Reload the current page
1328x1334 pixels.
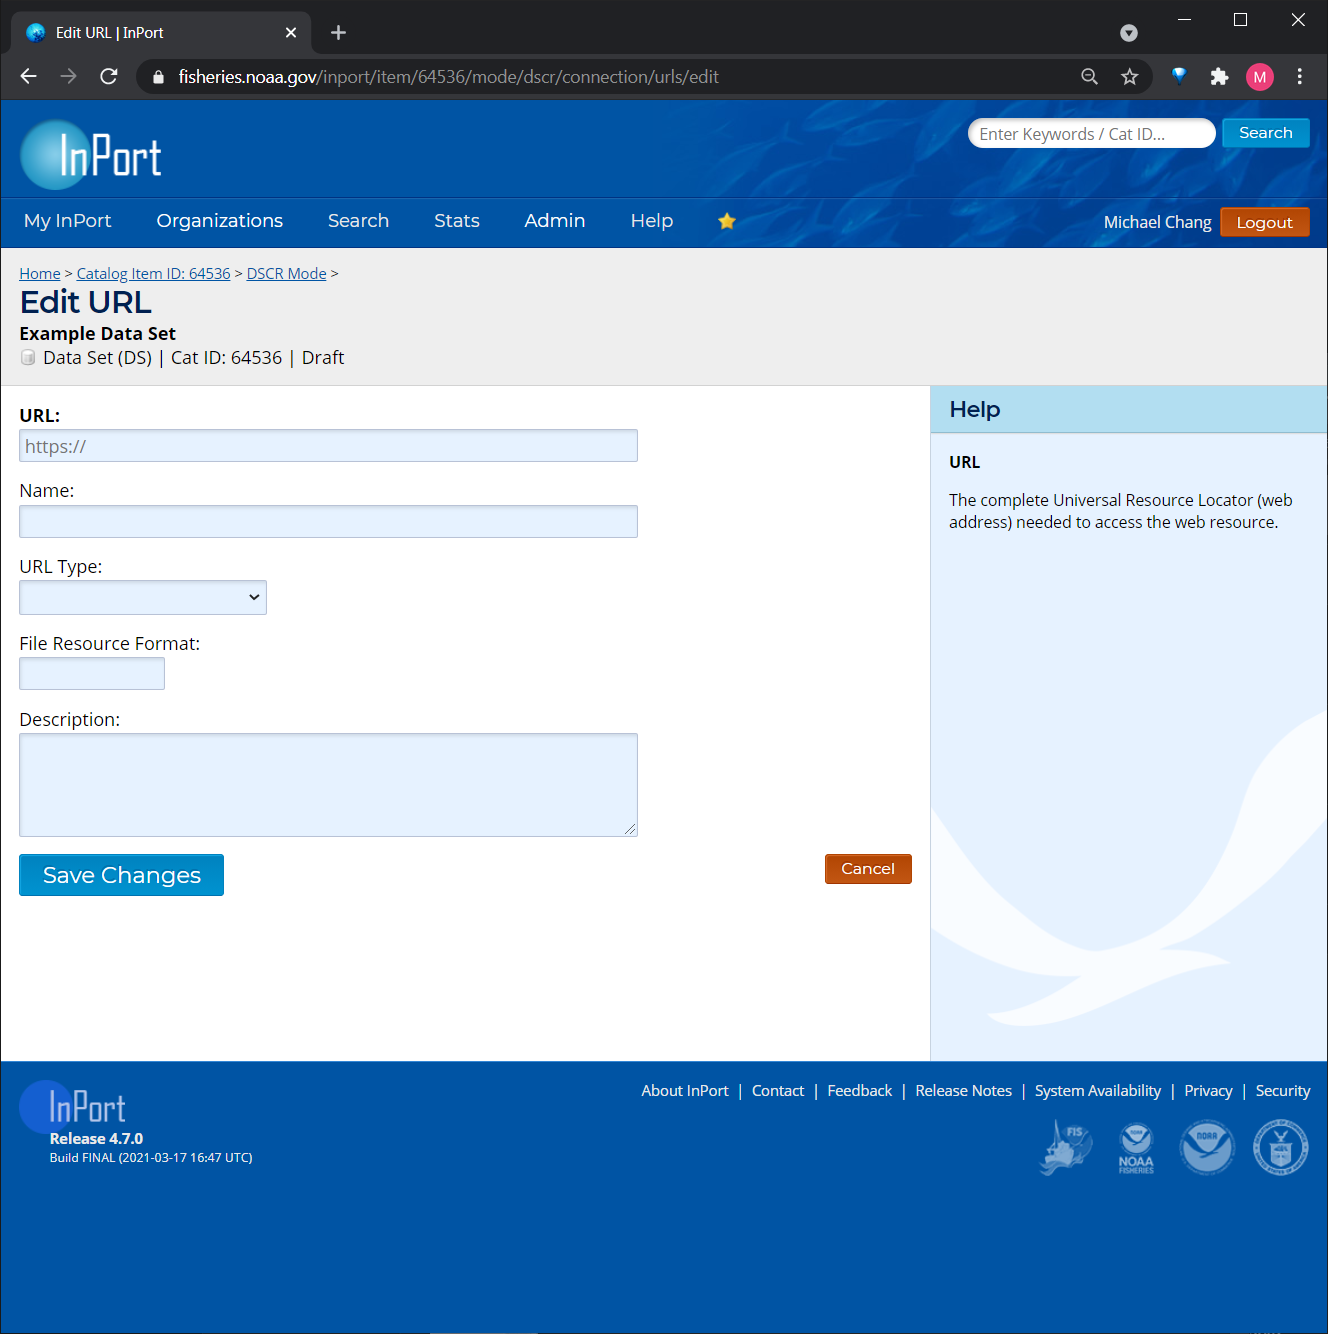109,76
